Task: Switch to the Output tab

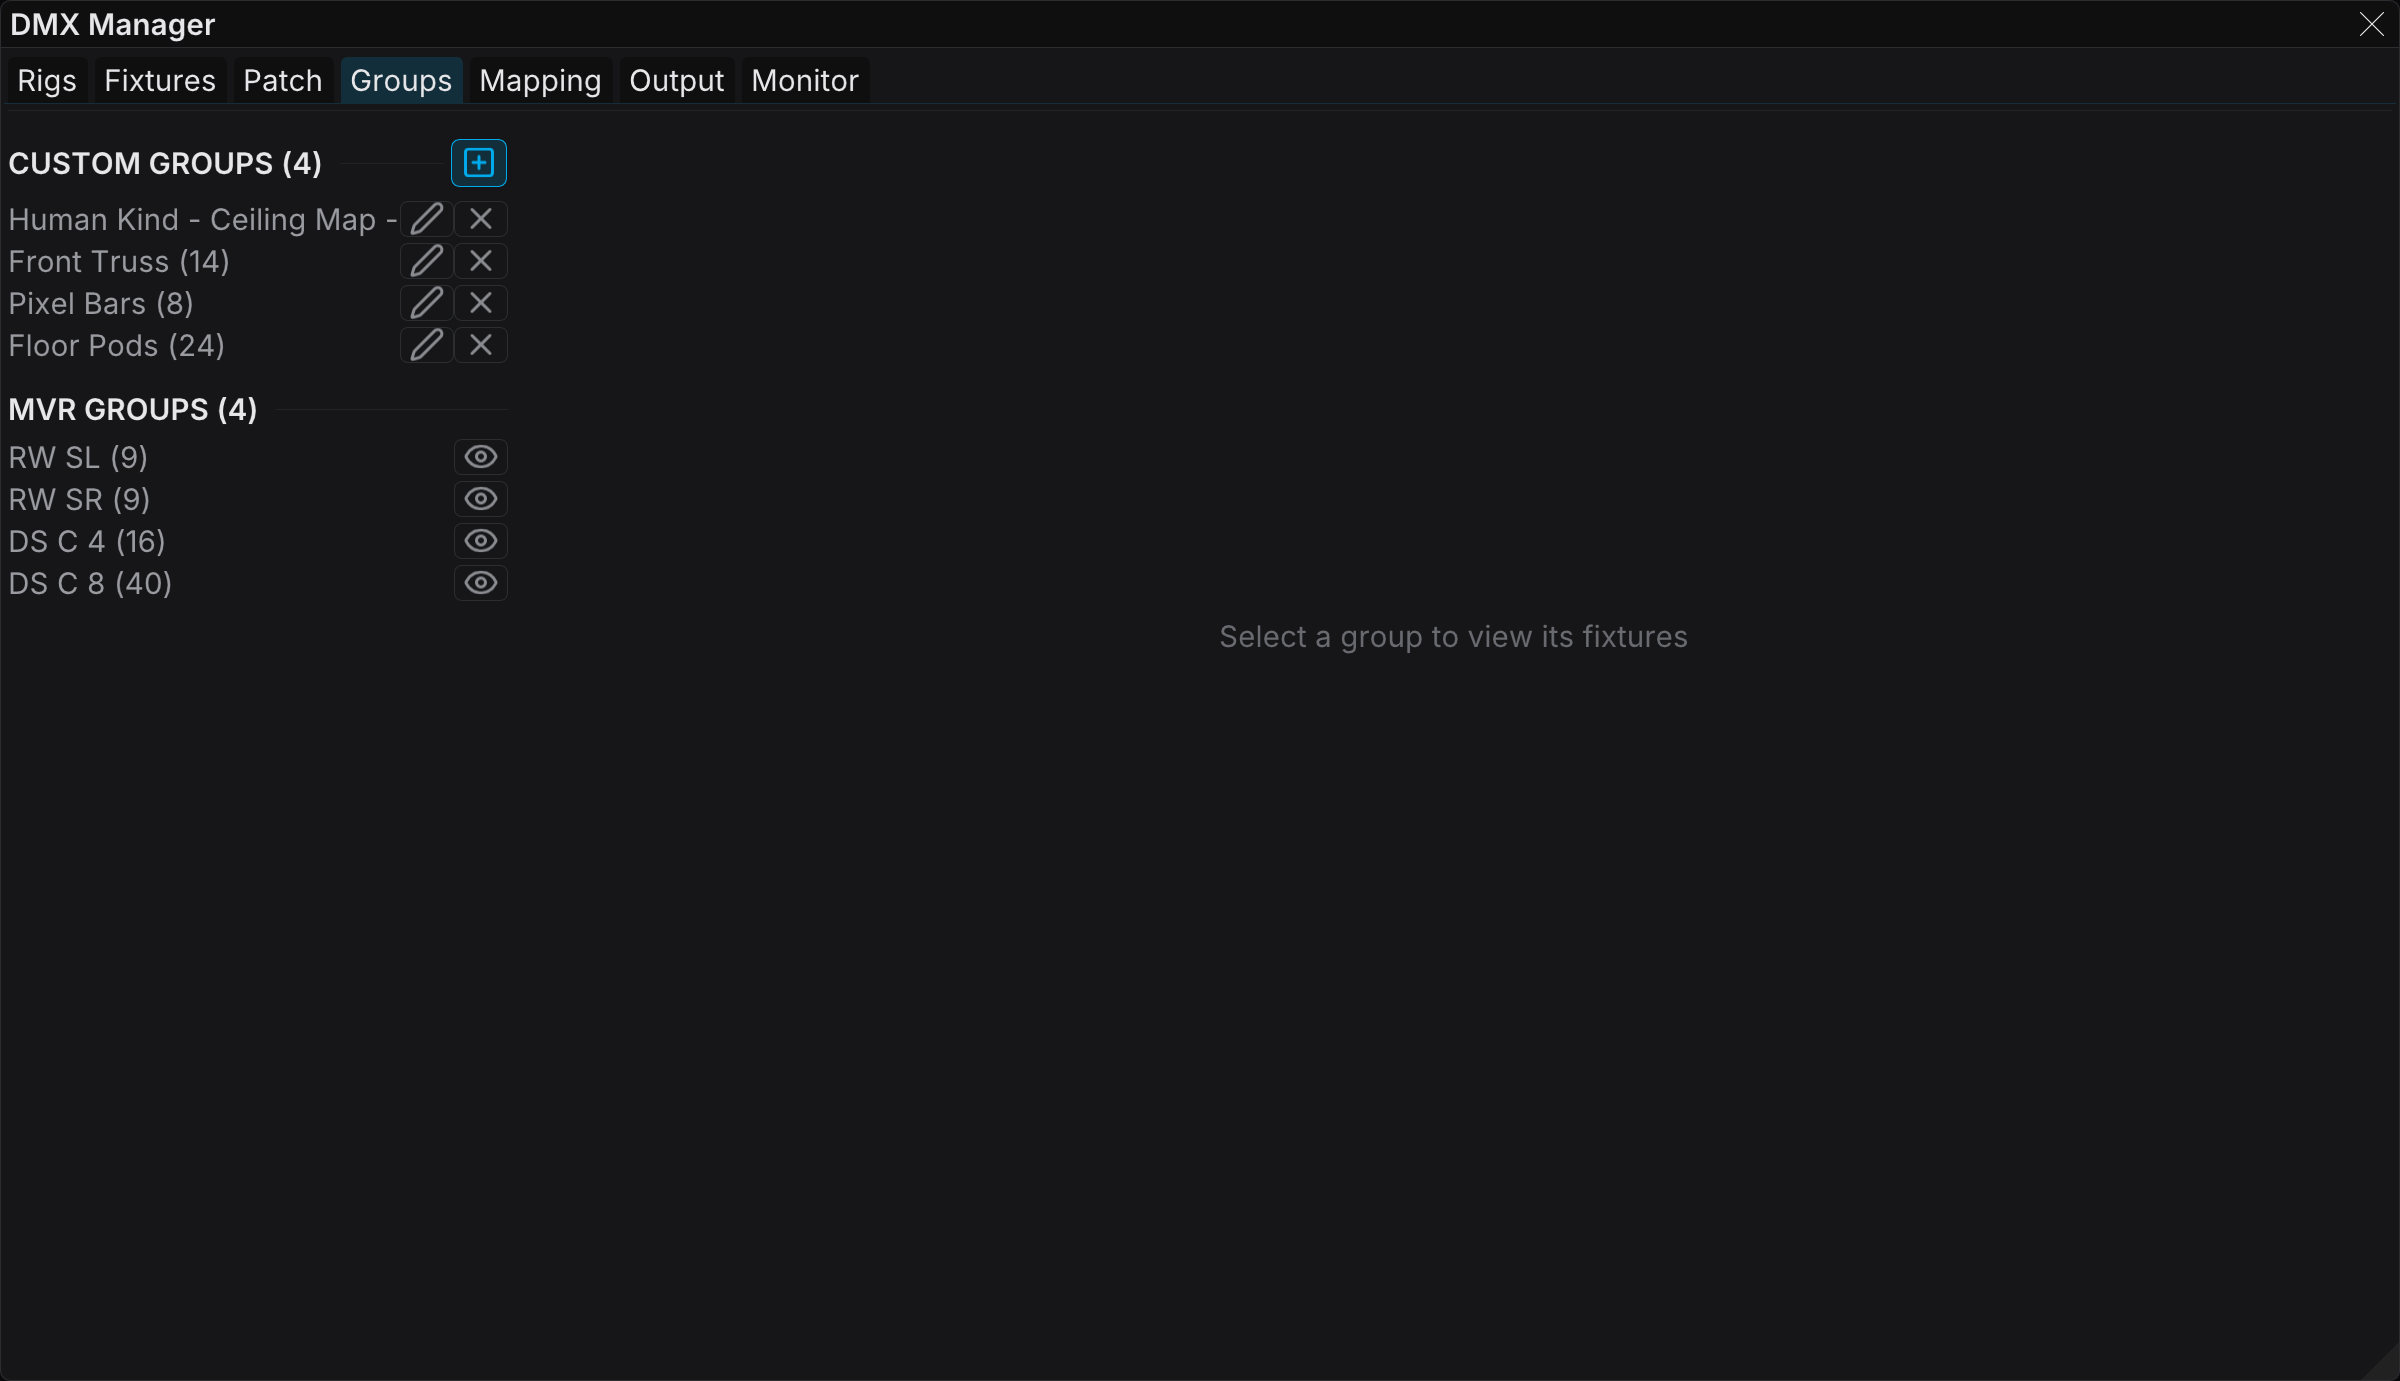Action: click(x=677, y=80)
